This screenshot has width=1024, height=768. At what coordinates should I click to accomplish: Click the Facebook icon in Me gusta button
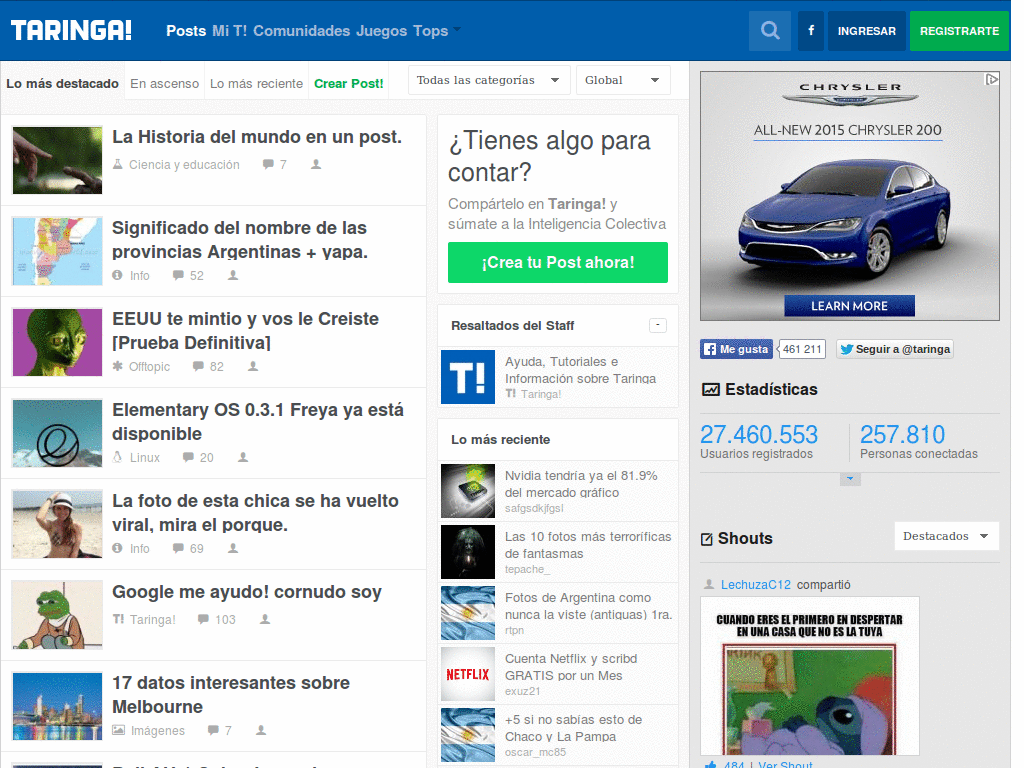[x=710, y=349]
